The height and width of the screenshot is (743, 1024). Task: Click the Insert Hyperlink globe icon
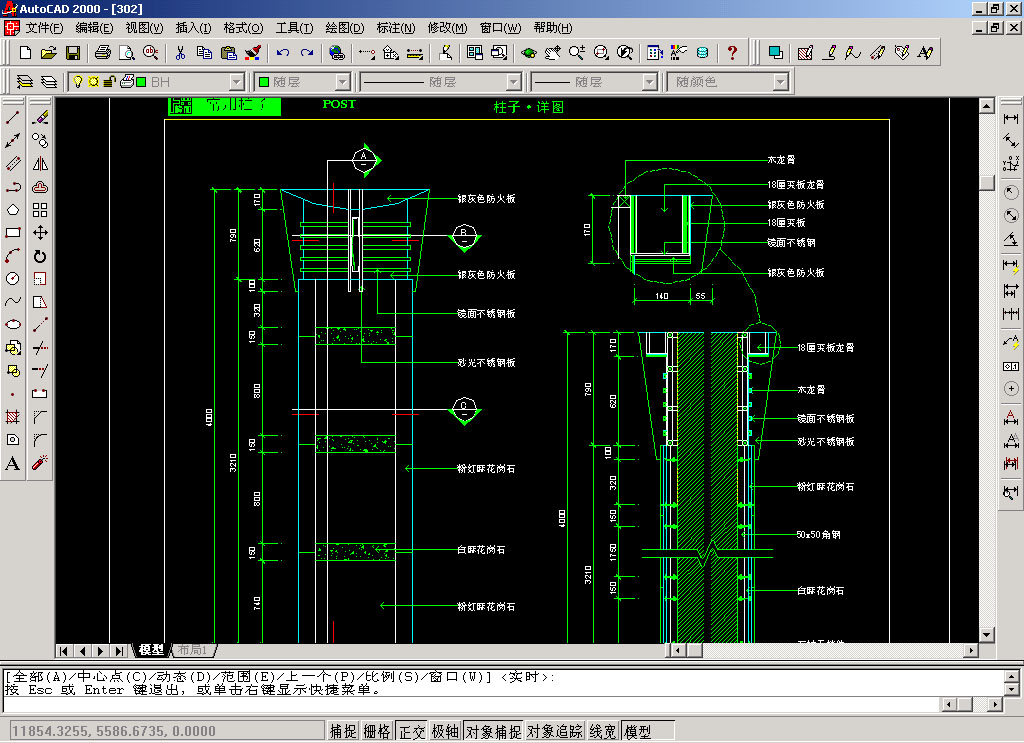337,53
